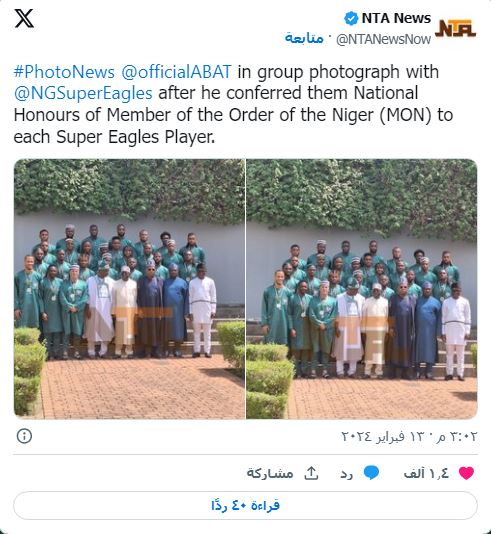Open the @NGSuperEagles mention
The width and height of the screenshot is (491, 534).
[x=83, y=94]
